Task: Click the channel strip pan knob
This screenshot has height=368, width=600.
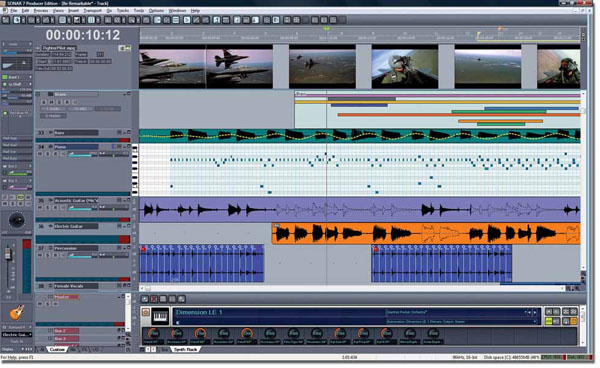Action: [x=16, y=220]
